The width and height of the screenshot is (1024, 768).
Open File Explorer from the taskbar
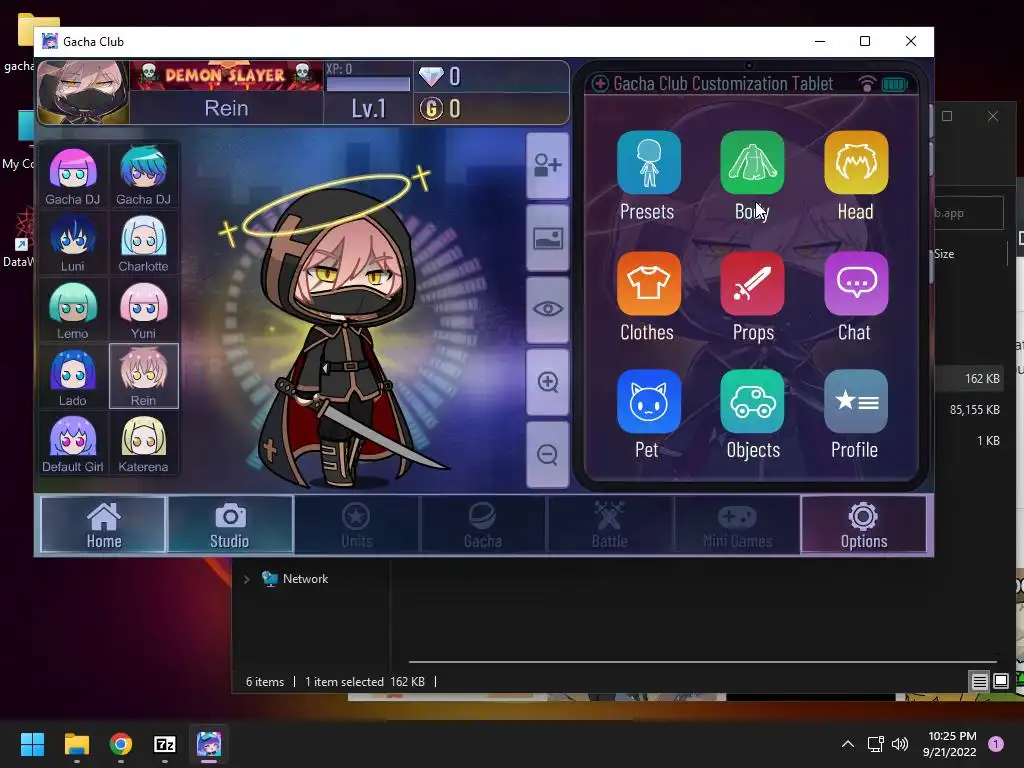pyautogui.click(x=76, y=744)
